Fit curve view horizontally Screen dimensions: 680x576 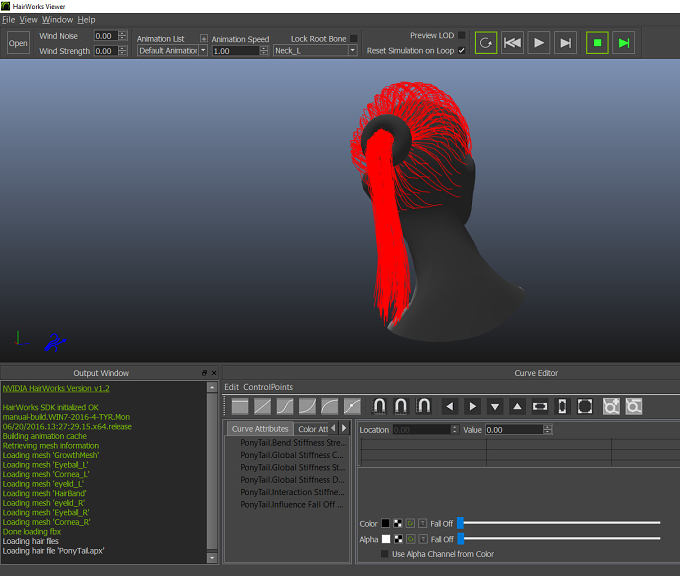540,406
